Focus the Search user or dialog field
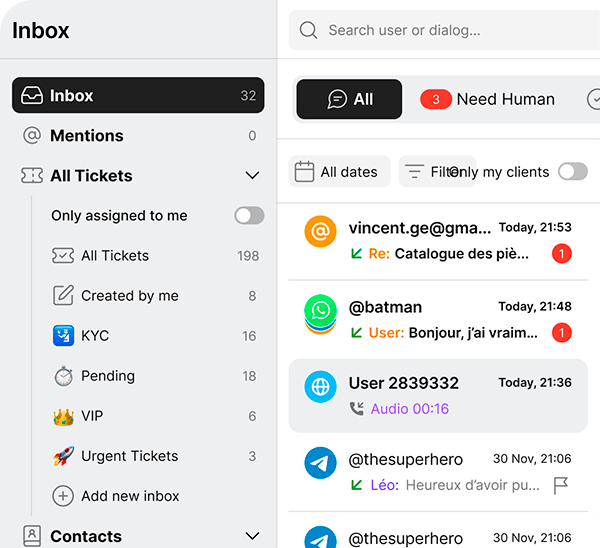Viewport: 600px width, 548px height. 444,30
